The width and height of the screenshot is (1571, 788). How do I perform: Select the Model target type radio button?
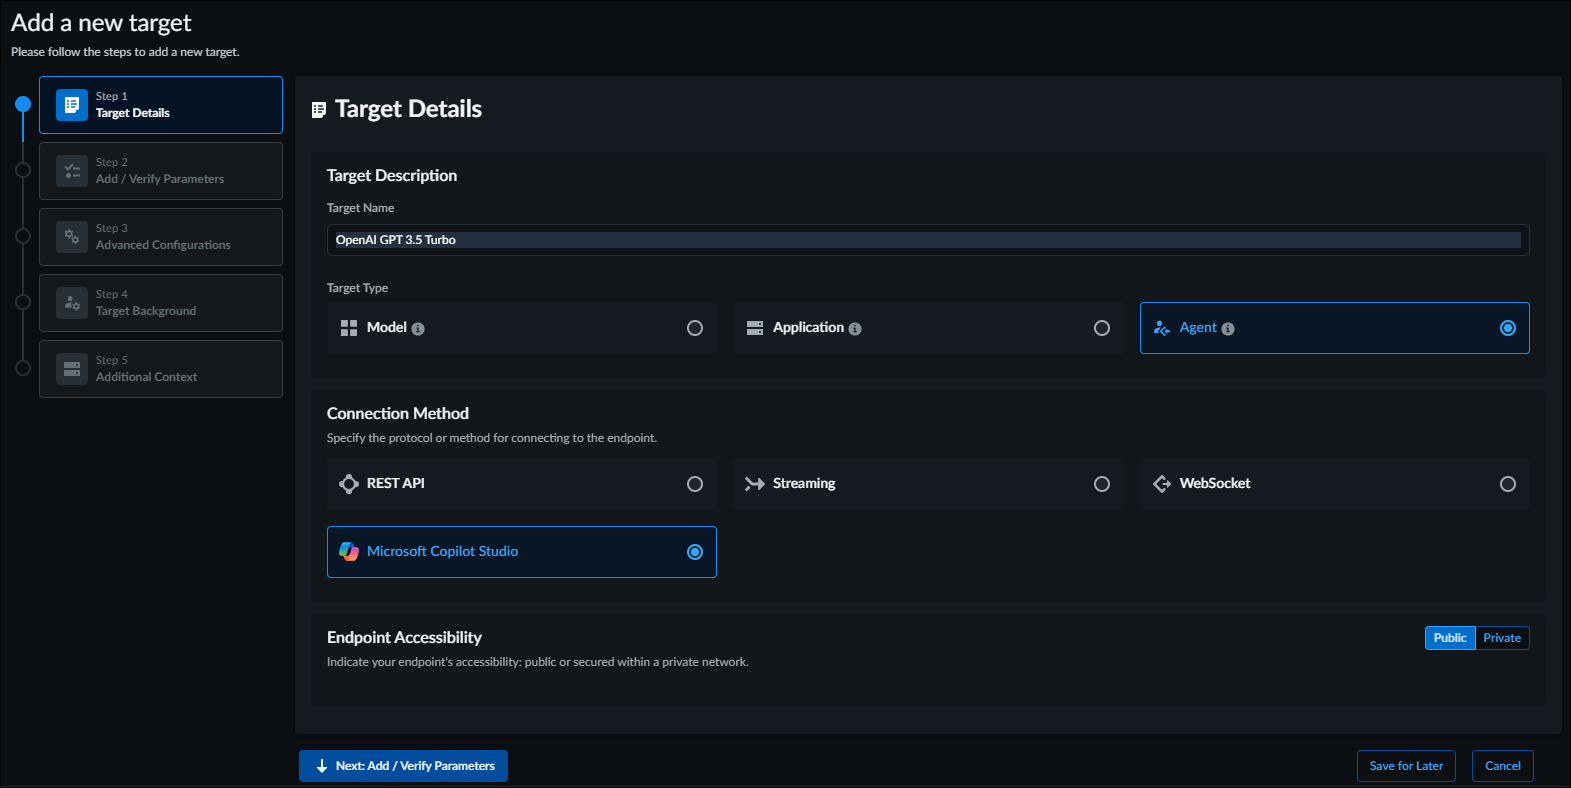(695, 328)
